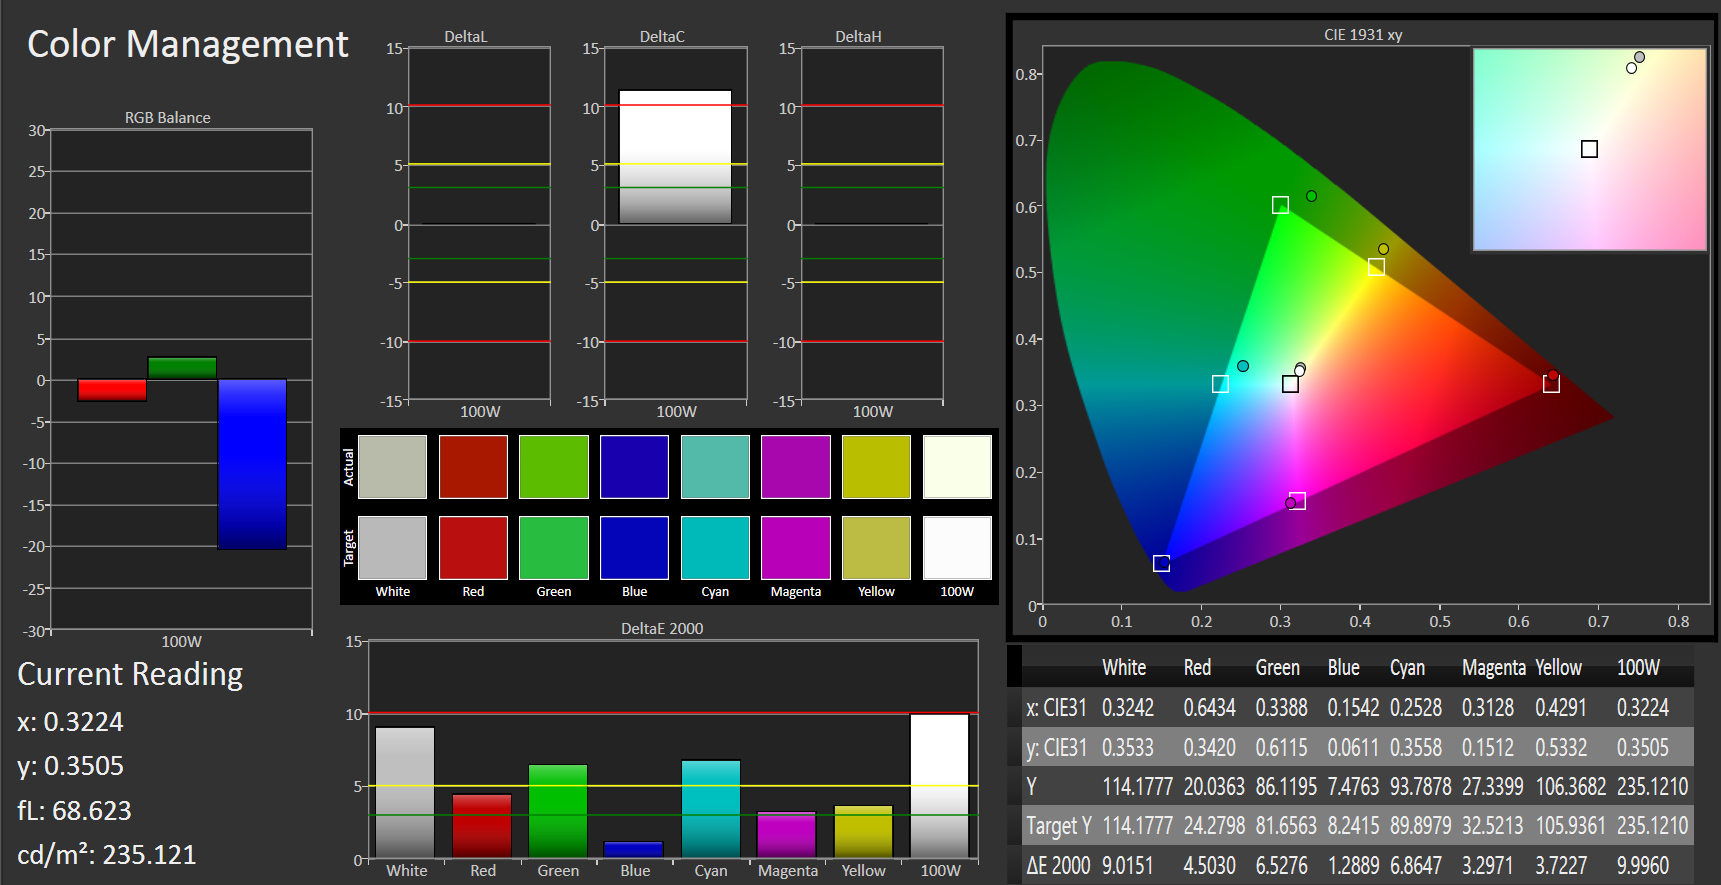
Task: Select the blue bar in RGB Balance chart
Action: (252, 464)
